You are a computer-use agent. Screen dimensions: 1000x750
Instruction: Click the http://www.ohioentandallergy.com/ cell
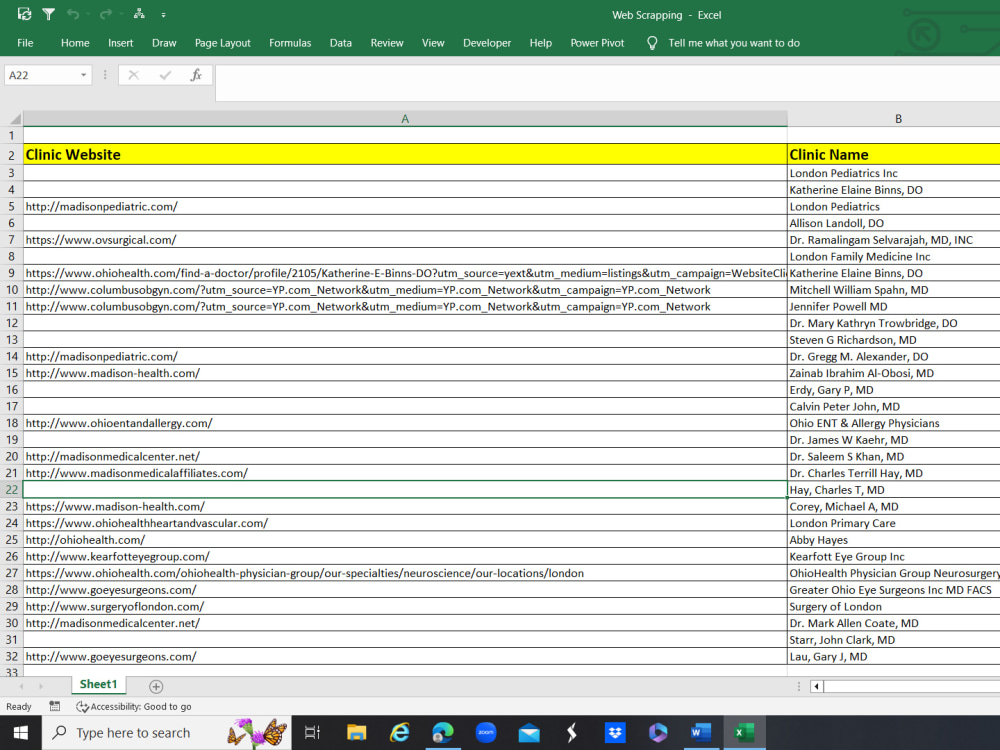405,423
